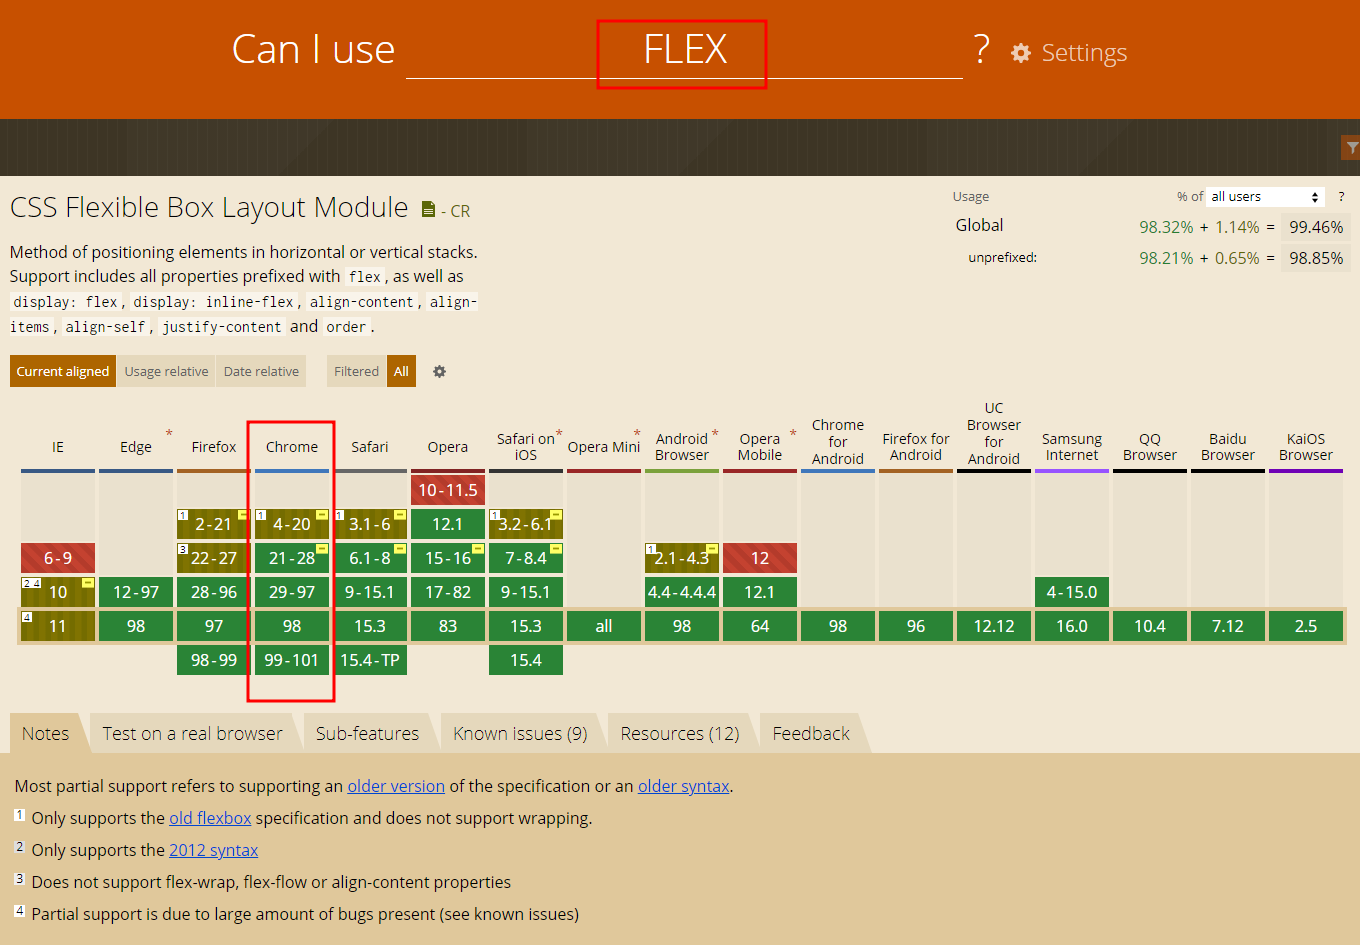Click the question mark next to search field
The image size is (1360, 945).
(x=981, y=49)
